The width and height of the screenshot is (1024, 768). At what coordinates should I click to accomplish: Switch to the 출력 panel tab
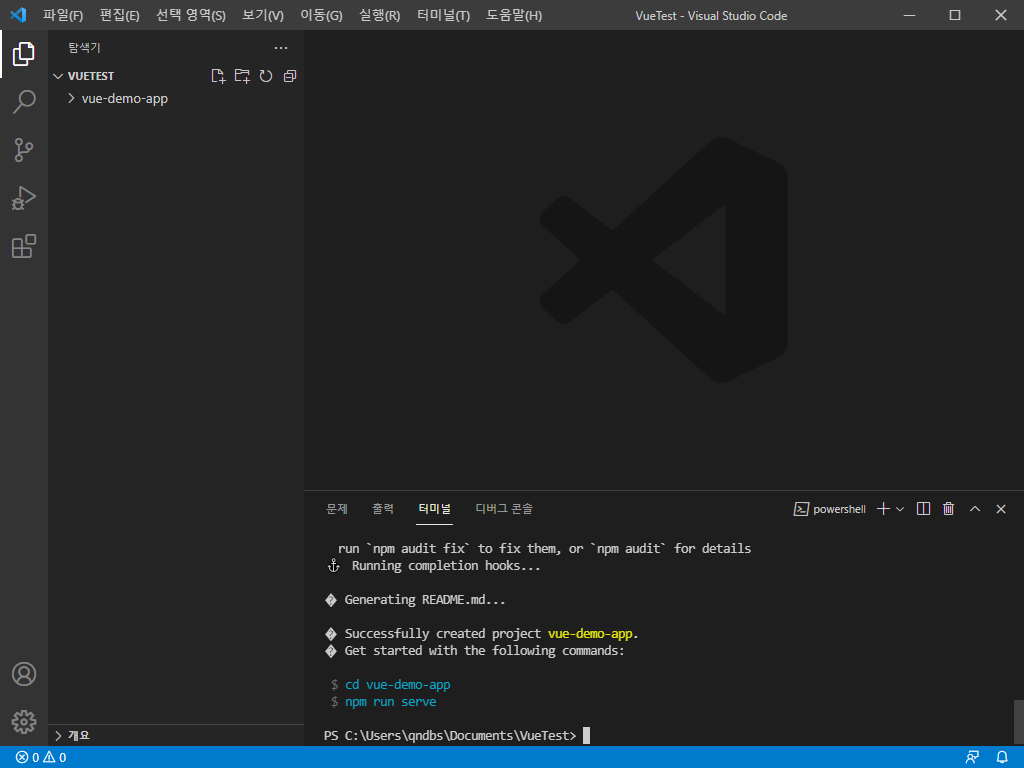coord(383,509)
